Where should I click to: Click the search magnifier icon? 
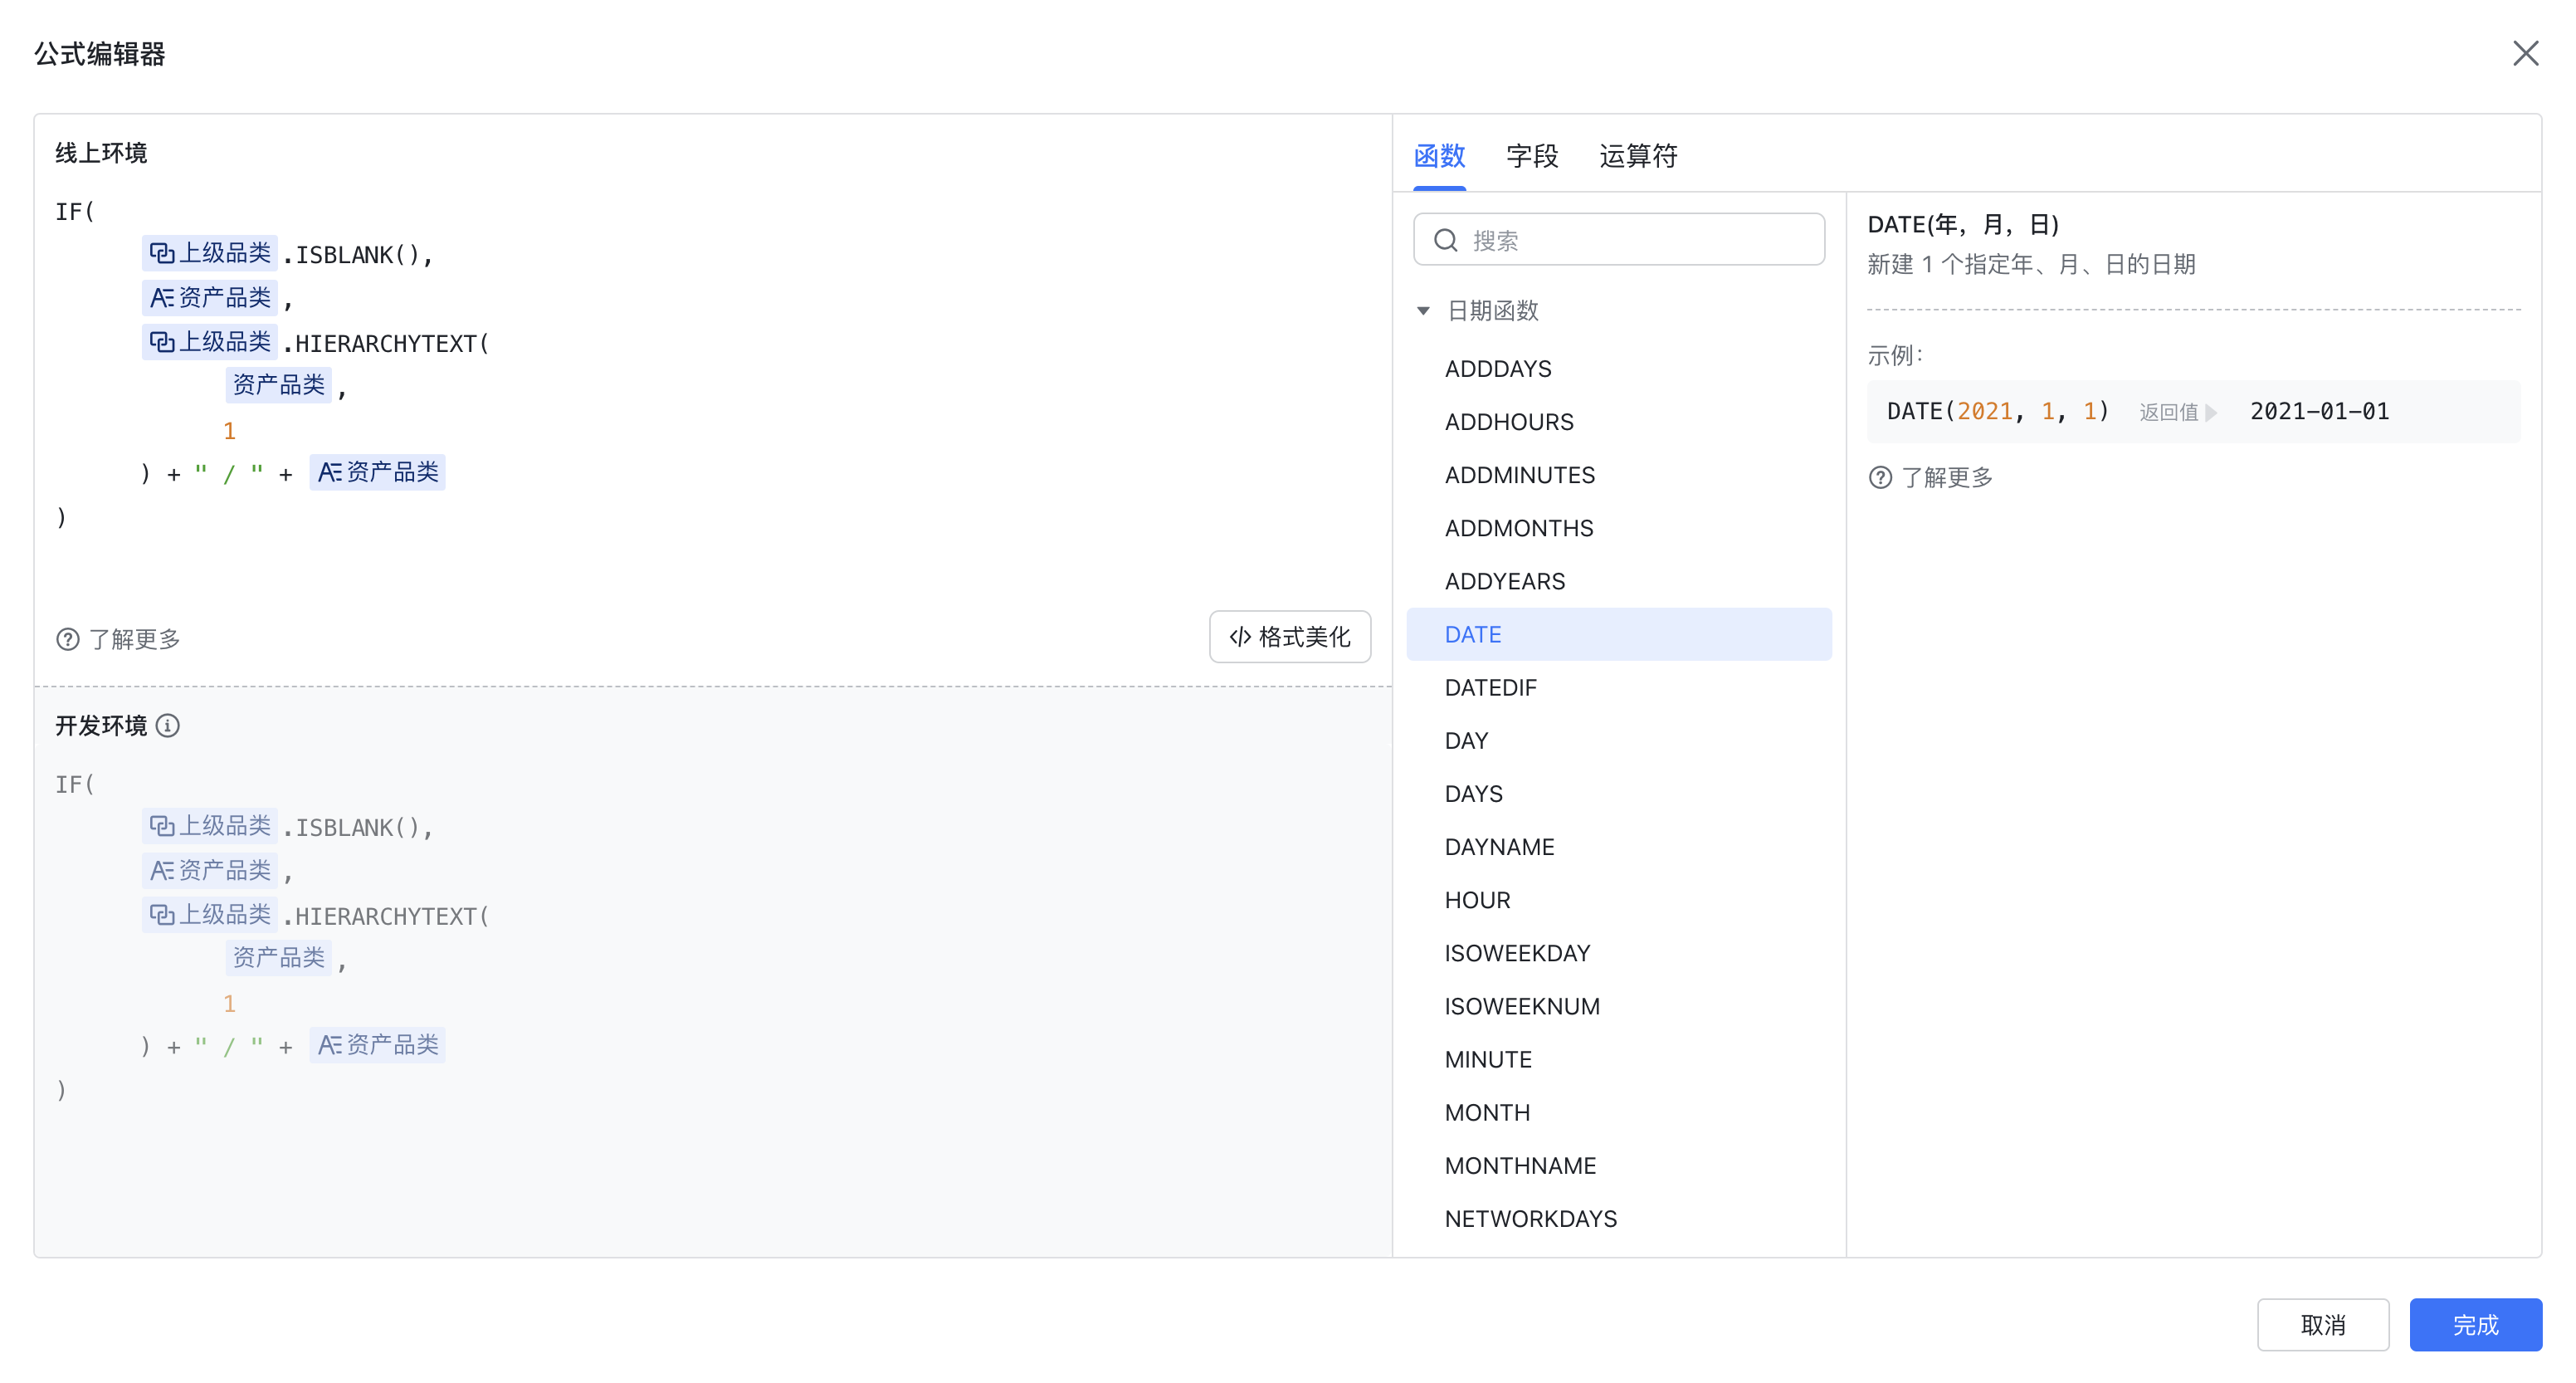pos(1445,240)
